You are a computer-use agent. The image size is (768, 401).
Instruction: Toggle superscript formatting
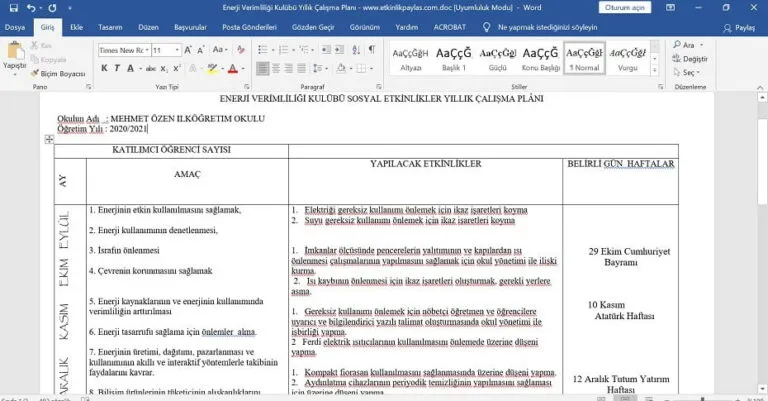tap(177, 69)
